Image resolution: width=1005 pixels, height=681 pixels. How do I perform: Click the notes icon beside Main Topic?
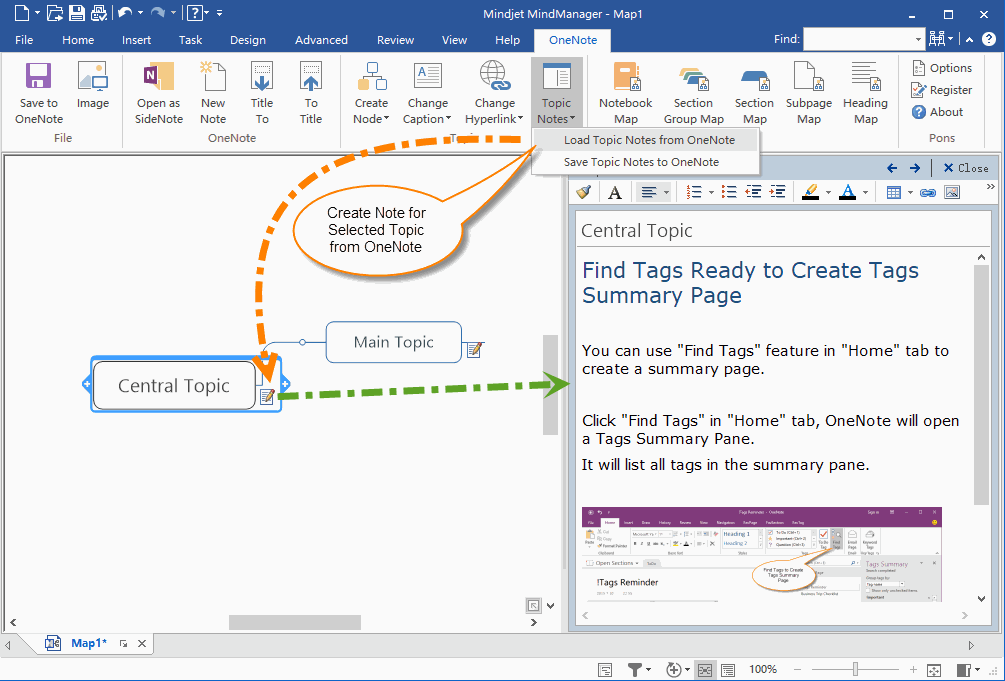coord(474,349)
